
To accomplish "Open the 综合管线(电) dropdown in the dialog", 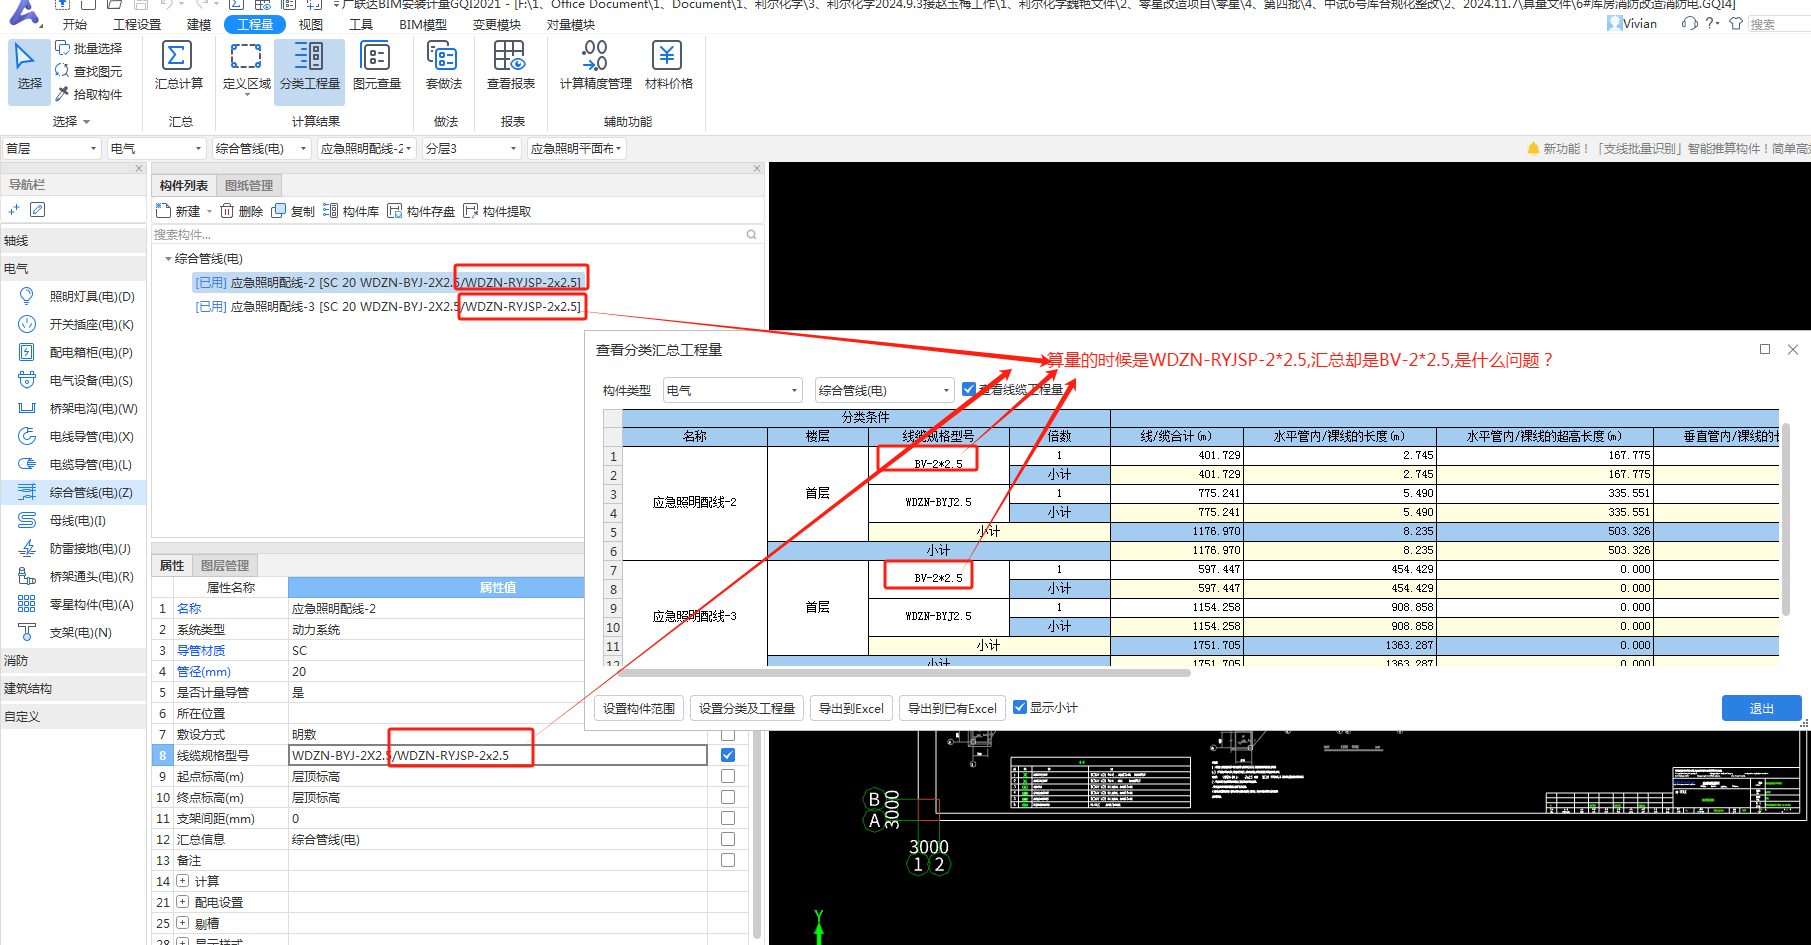I will coord(885,390).
